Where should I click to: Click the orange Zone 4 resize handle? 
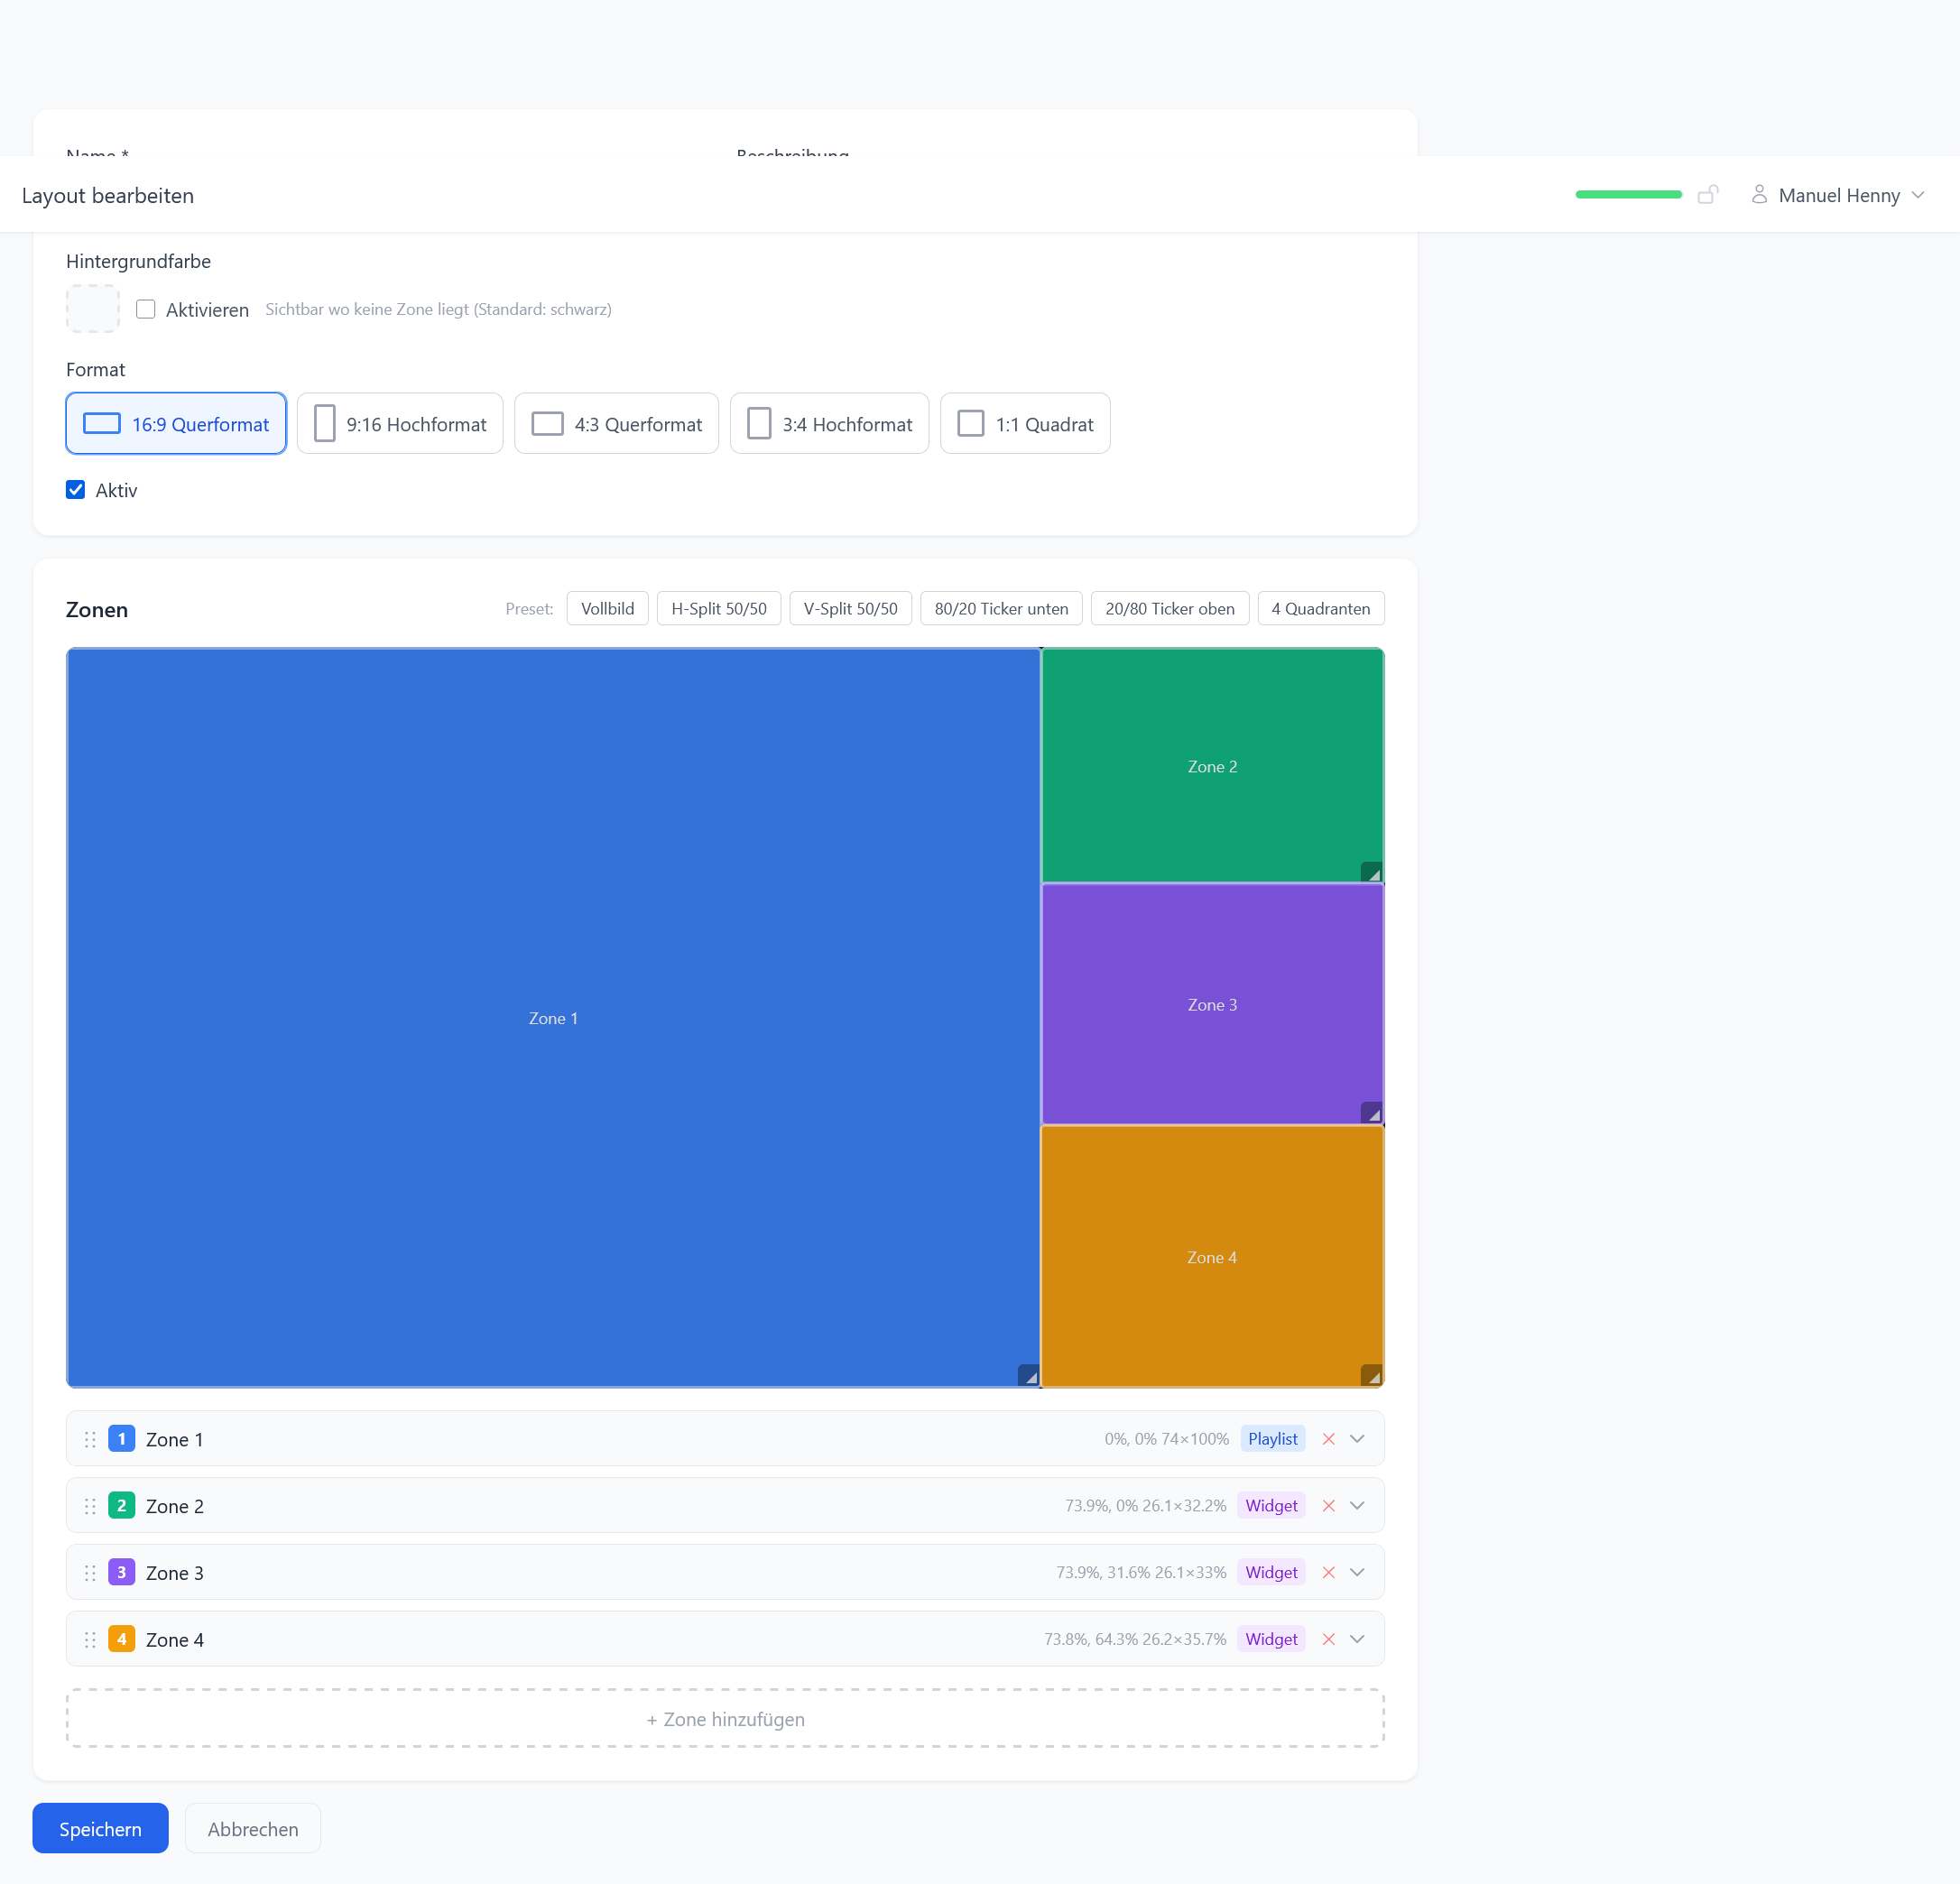point(1371,1375)
